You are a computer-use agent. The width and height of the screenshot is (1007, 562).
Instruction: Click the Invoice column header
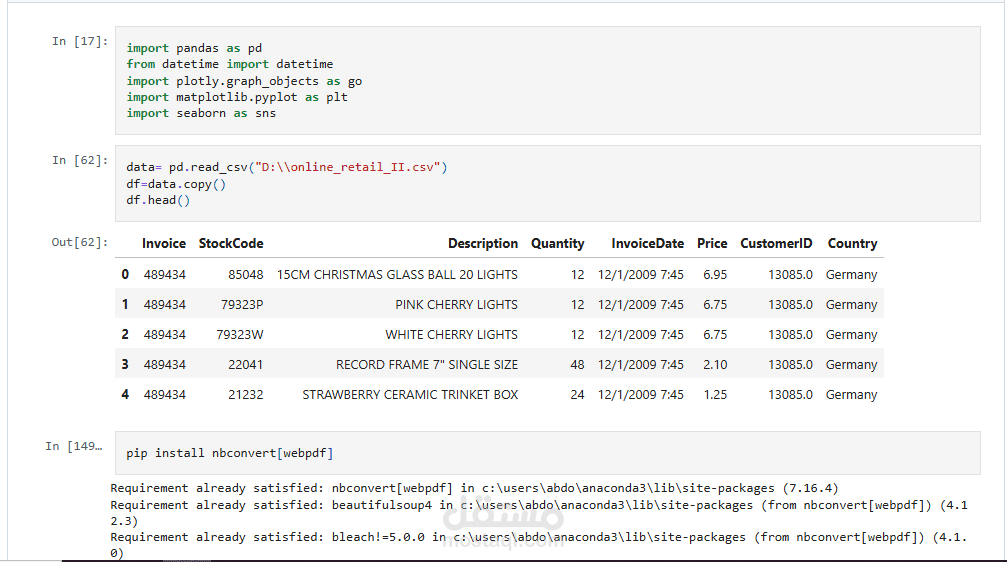point(164,243)
